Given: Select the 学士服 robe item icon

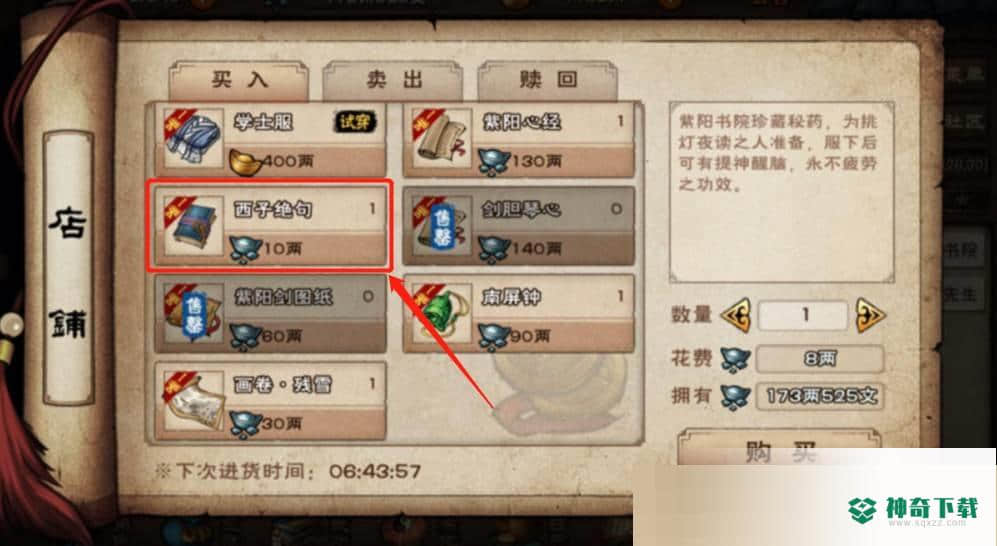Looking at the screenshot, I should pos(192,139).
